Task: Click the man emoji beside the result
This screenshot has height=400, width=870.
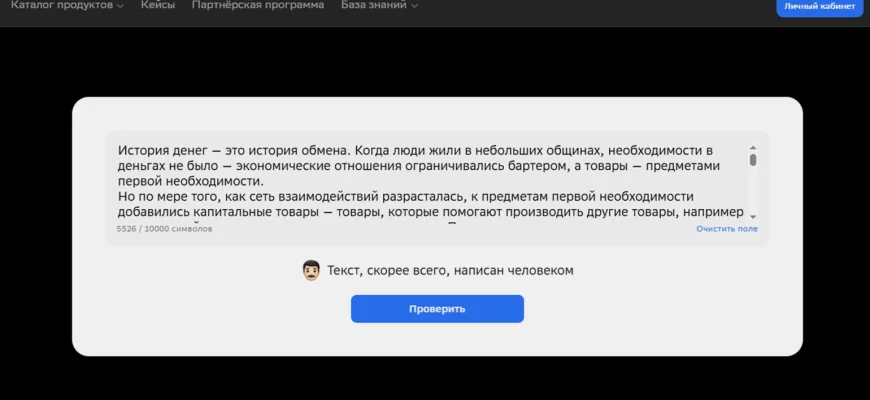Action: click(x=311, y=271)
